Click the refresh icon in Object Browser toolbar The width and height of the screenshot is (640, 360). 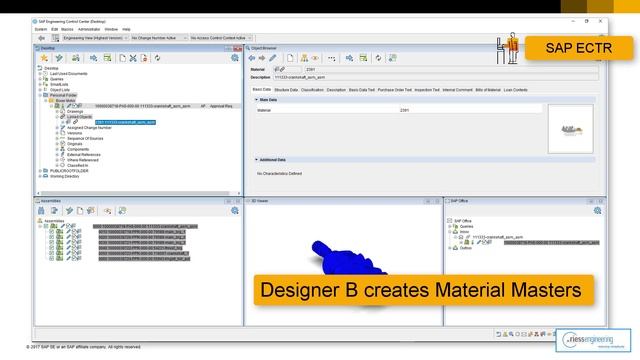click(x=378, y=58)
